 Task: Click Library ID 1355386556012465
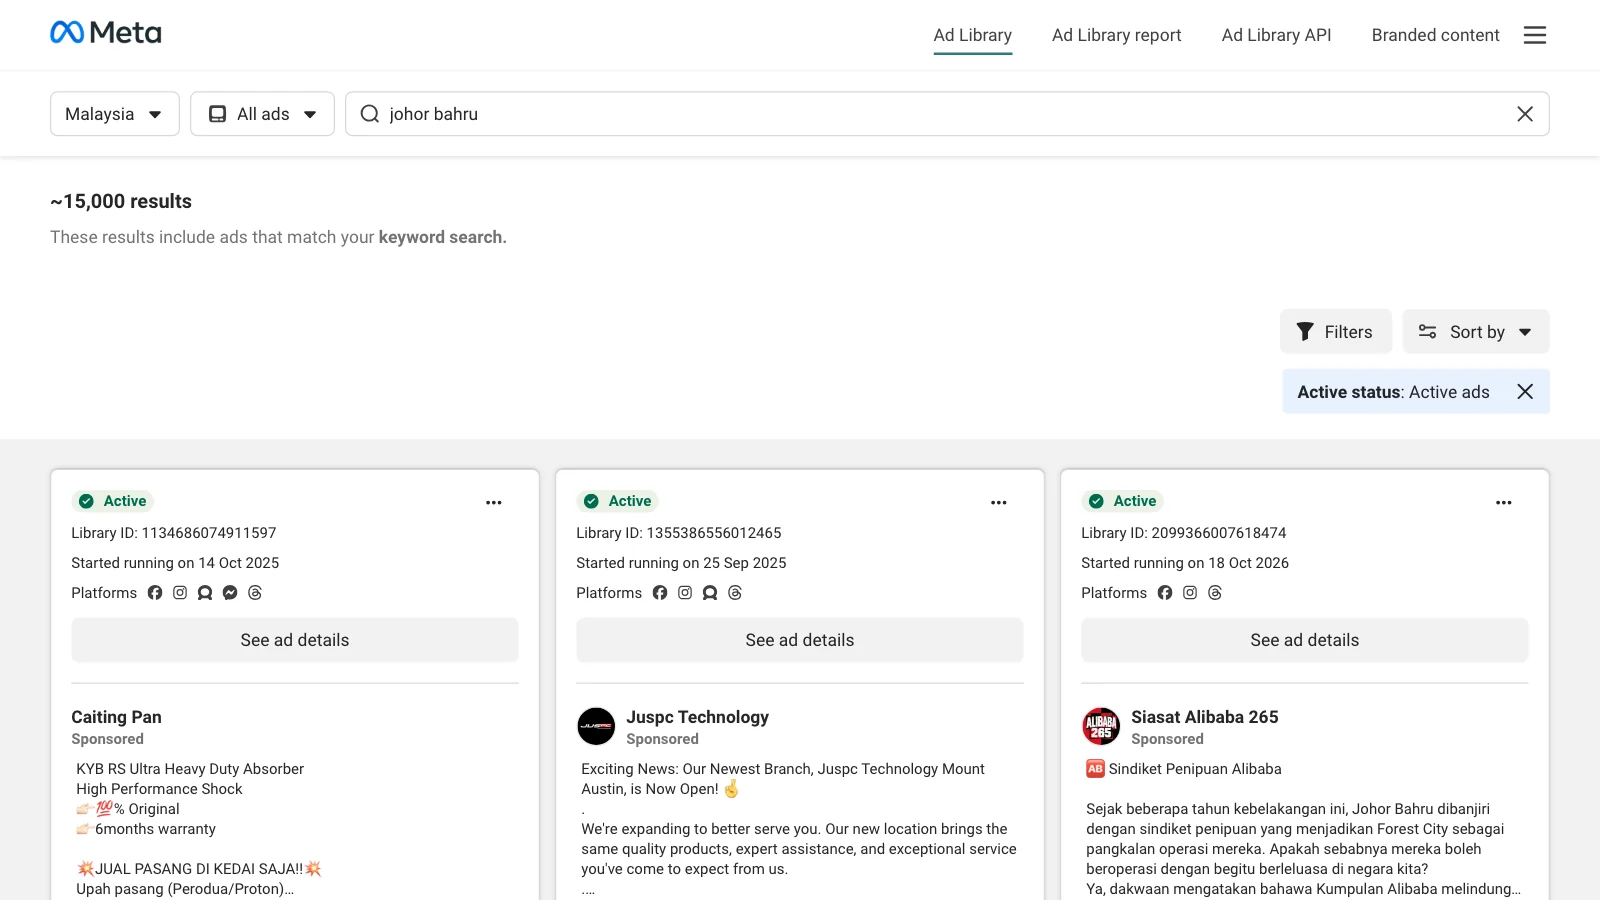tap(678, 533)
